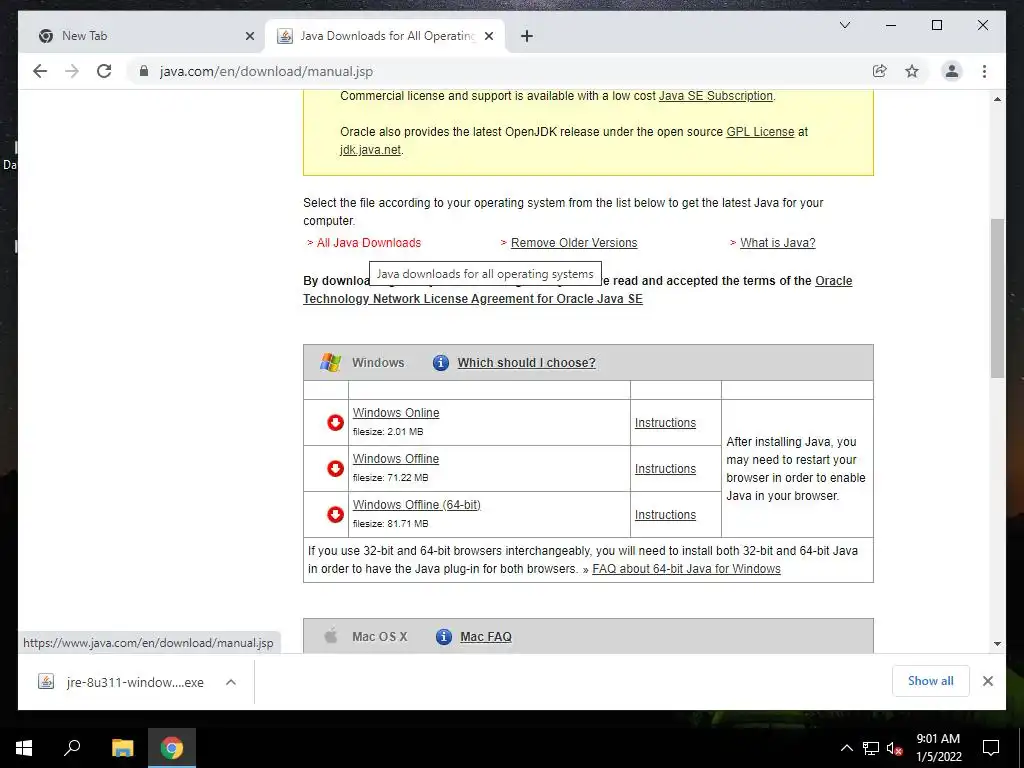Open Remove Older Versions link
1024x768 pixels.
(x=574, y=243)
